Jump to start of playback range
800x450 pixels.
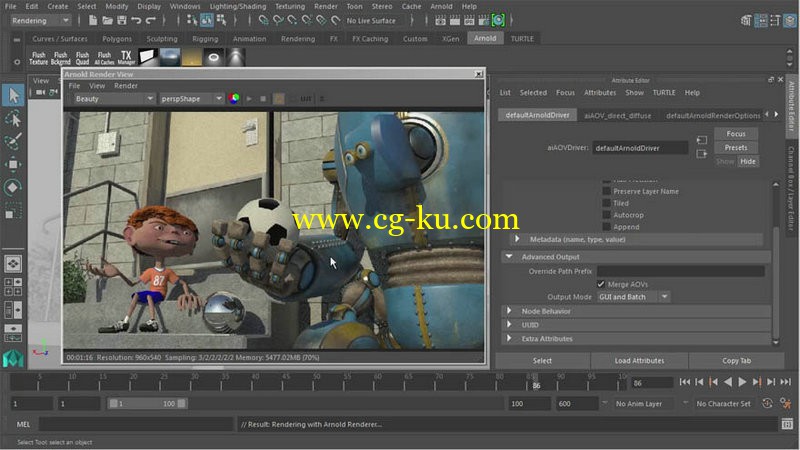(685, 382)
